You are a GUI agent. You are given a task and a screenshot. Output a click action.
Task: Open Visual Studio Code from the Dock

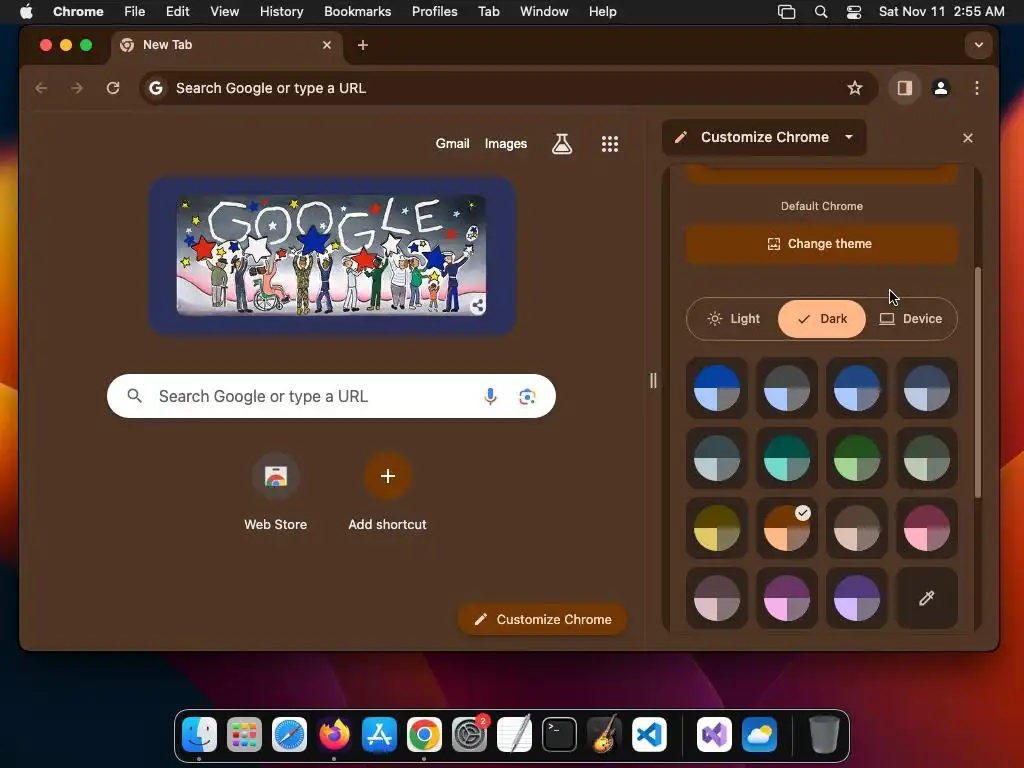coord(650,735)
